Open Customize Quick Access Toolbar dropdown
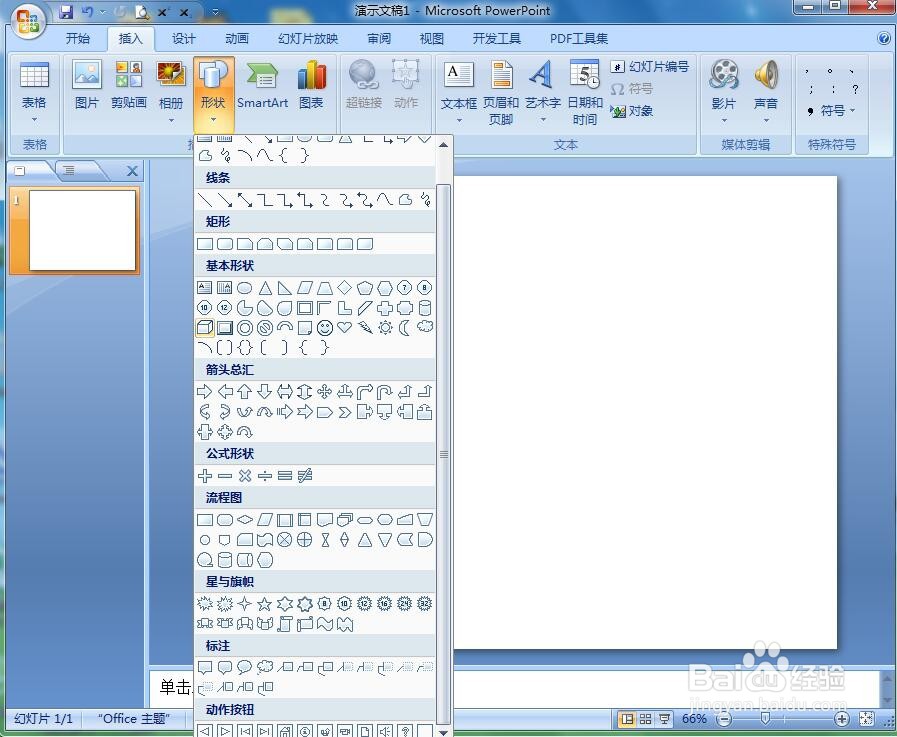This screenshot has width=897, height=737. (215, 11)
